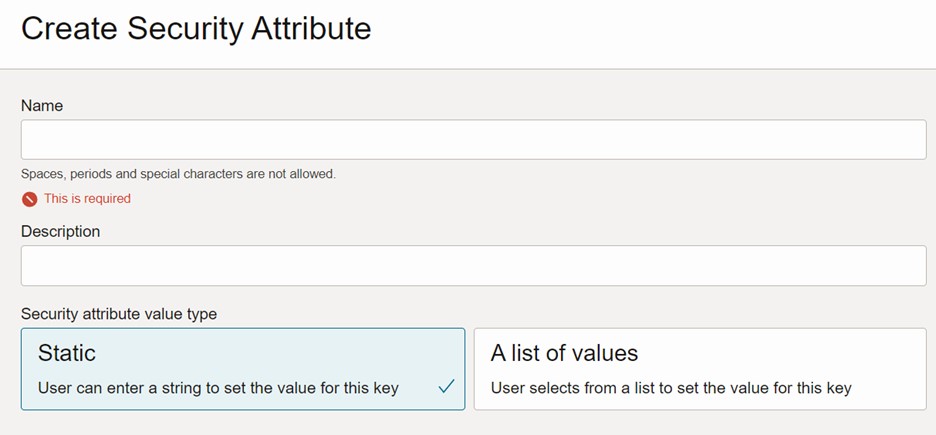Click the checkmark icon in Static card

point(446,386)
